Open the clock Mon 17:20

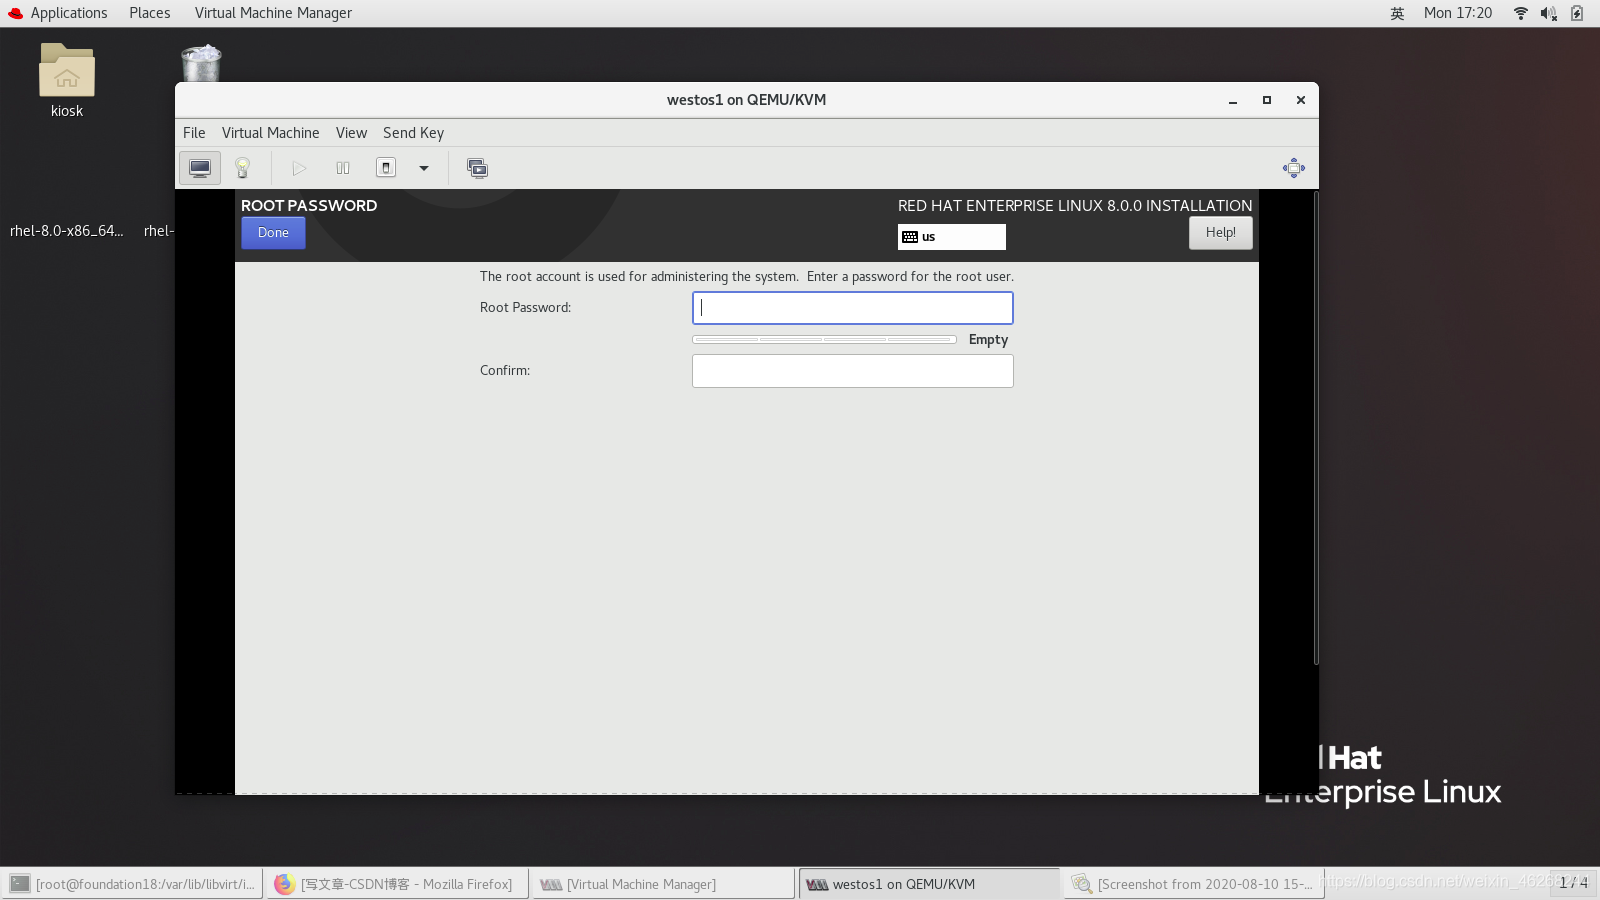1458,13
